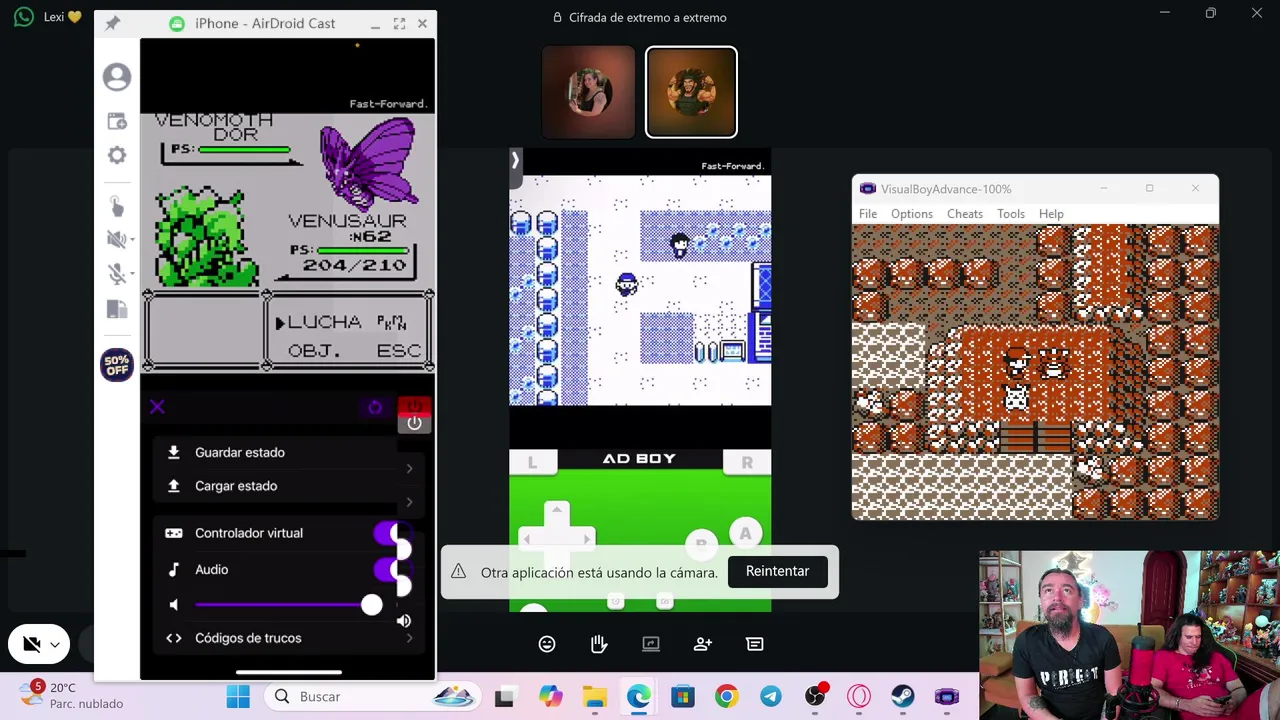The image size is (1280, 720).
Task: Click the WhatsApp logo in title bar
Action: click(x=24, y=17)
